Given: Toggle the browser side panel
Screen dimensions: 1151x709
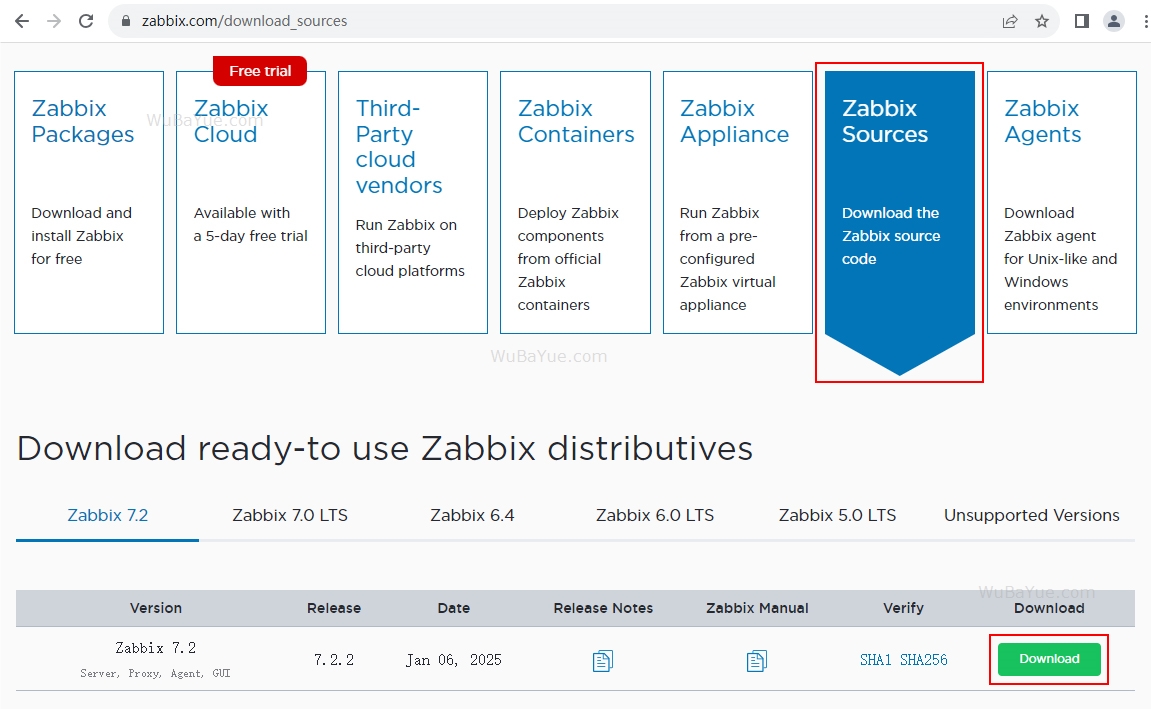Looking at the screenshot, I should [1081, 21].
